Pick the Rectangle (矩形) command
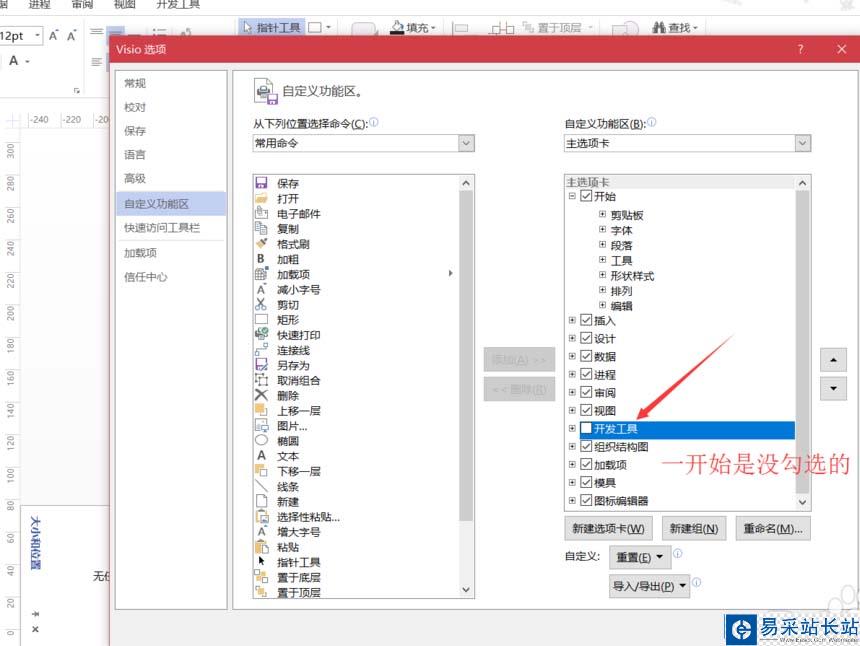860x646 pixels. pos(288,320)
